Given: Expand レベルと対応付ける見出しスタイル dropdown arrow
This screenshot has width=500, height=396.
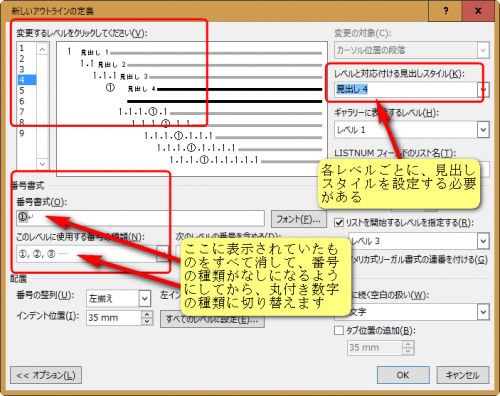Looking at the screenshot, I should 483,90.
